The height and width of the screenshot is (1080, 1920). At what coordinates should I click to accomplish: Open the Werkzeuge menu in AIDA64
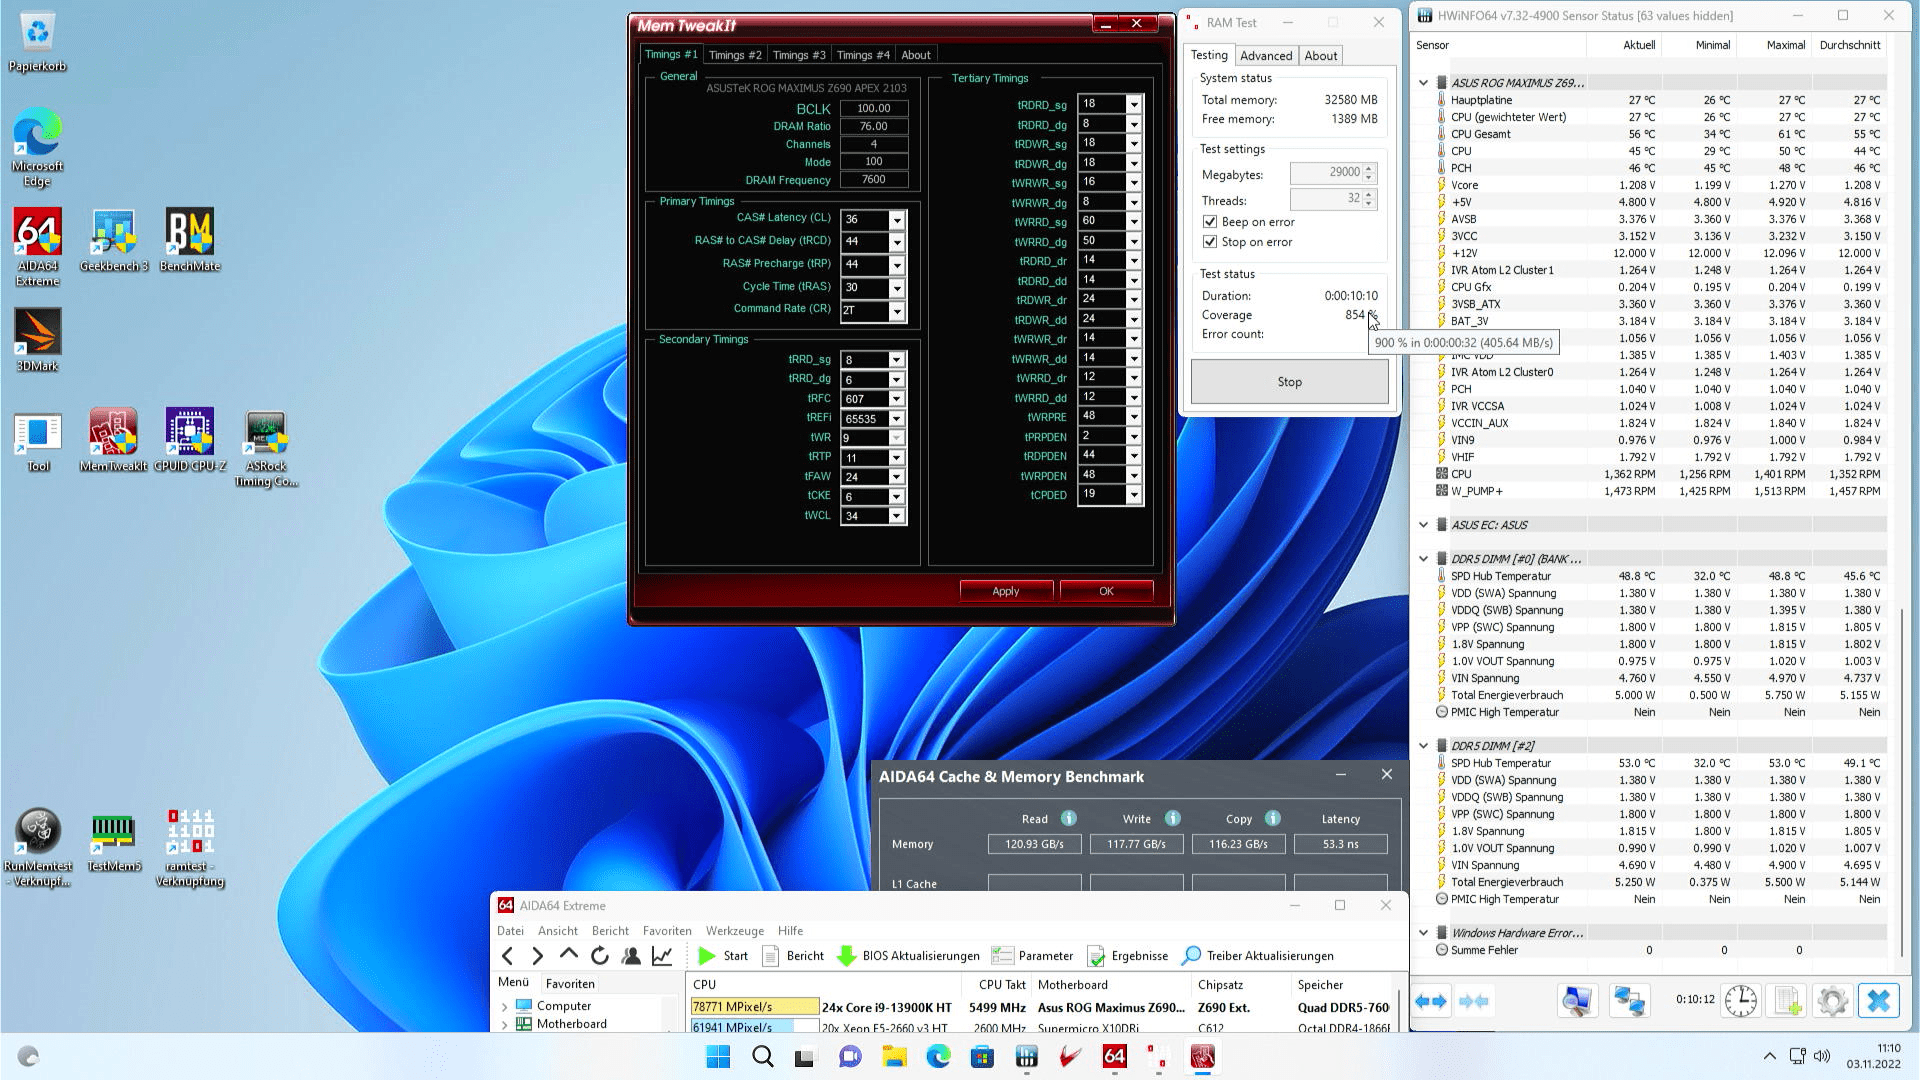tap(734, 931)
